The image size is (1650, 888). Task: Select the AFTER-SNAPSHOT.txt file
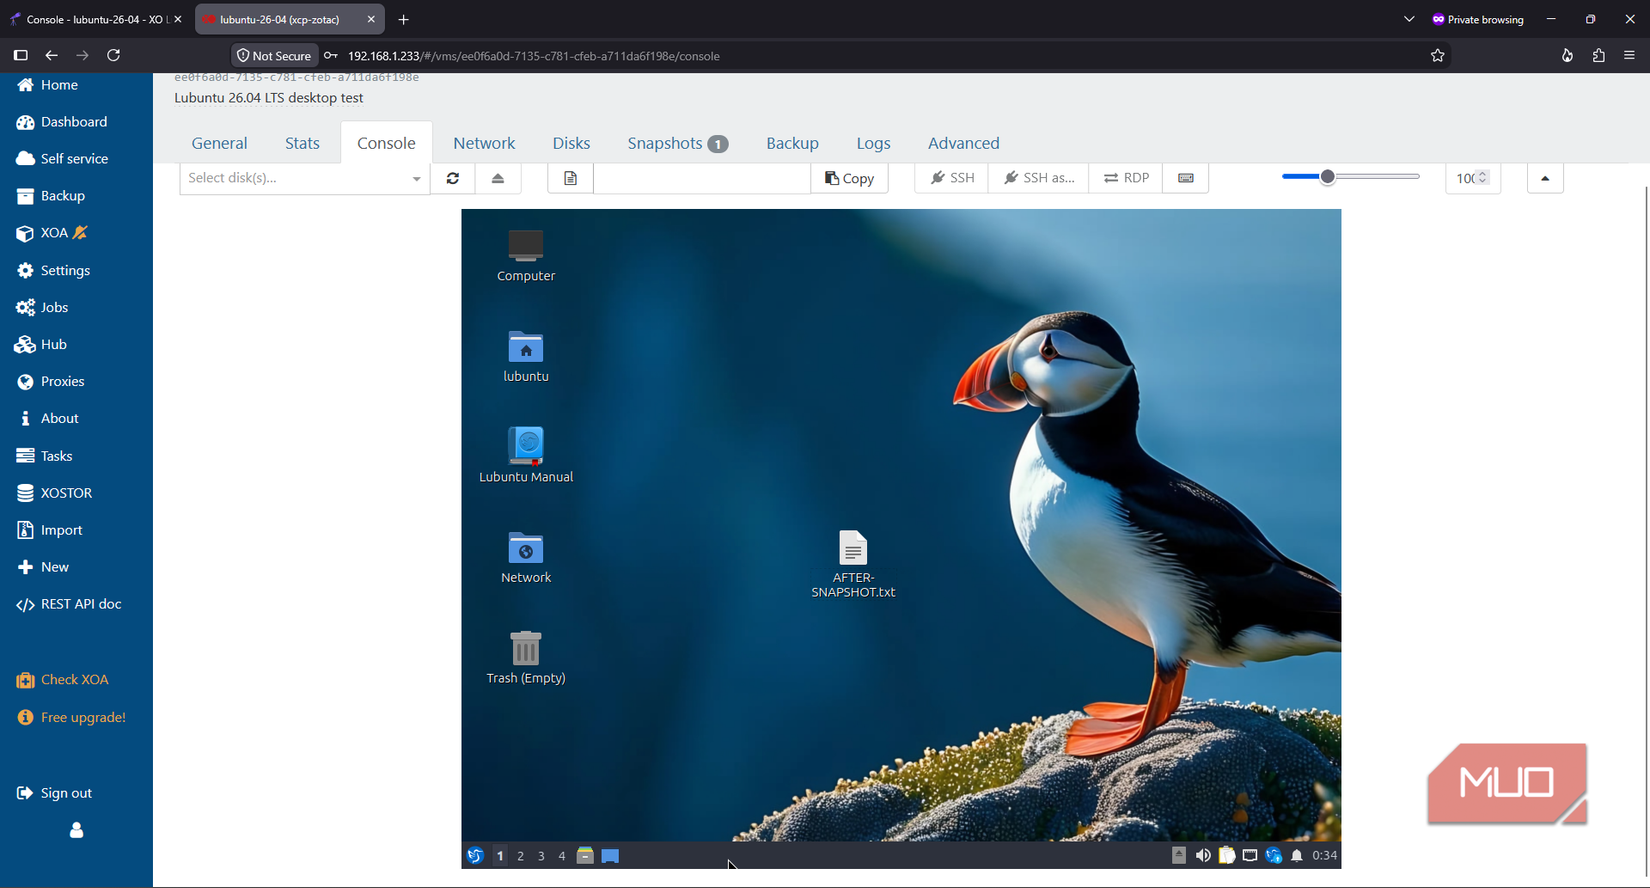[x=853, y=564]
